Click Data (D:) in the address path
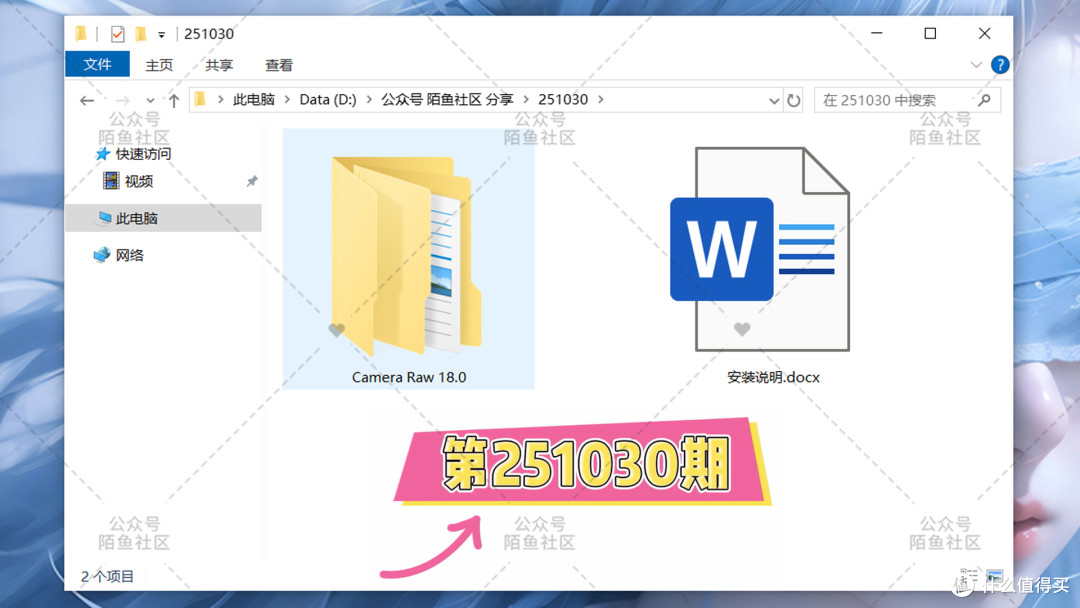Screen dimensions: 1080x608 (328, 100)
